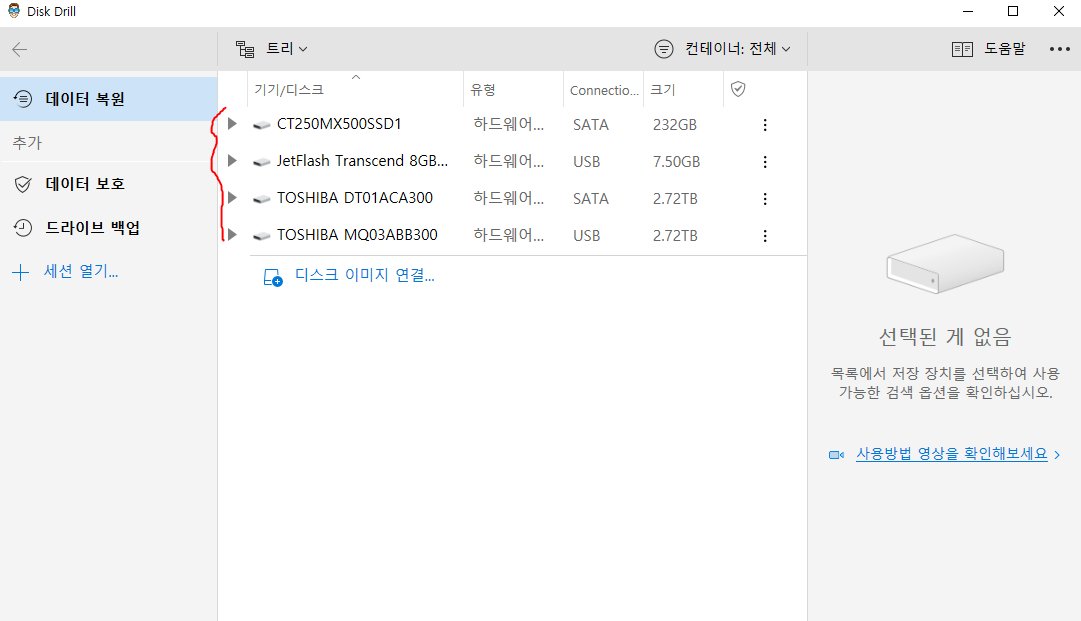
Task: Open kebab menu for TOSHIBA MQ03ABB300
Action: (x=765, y=235)
